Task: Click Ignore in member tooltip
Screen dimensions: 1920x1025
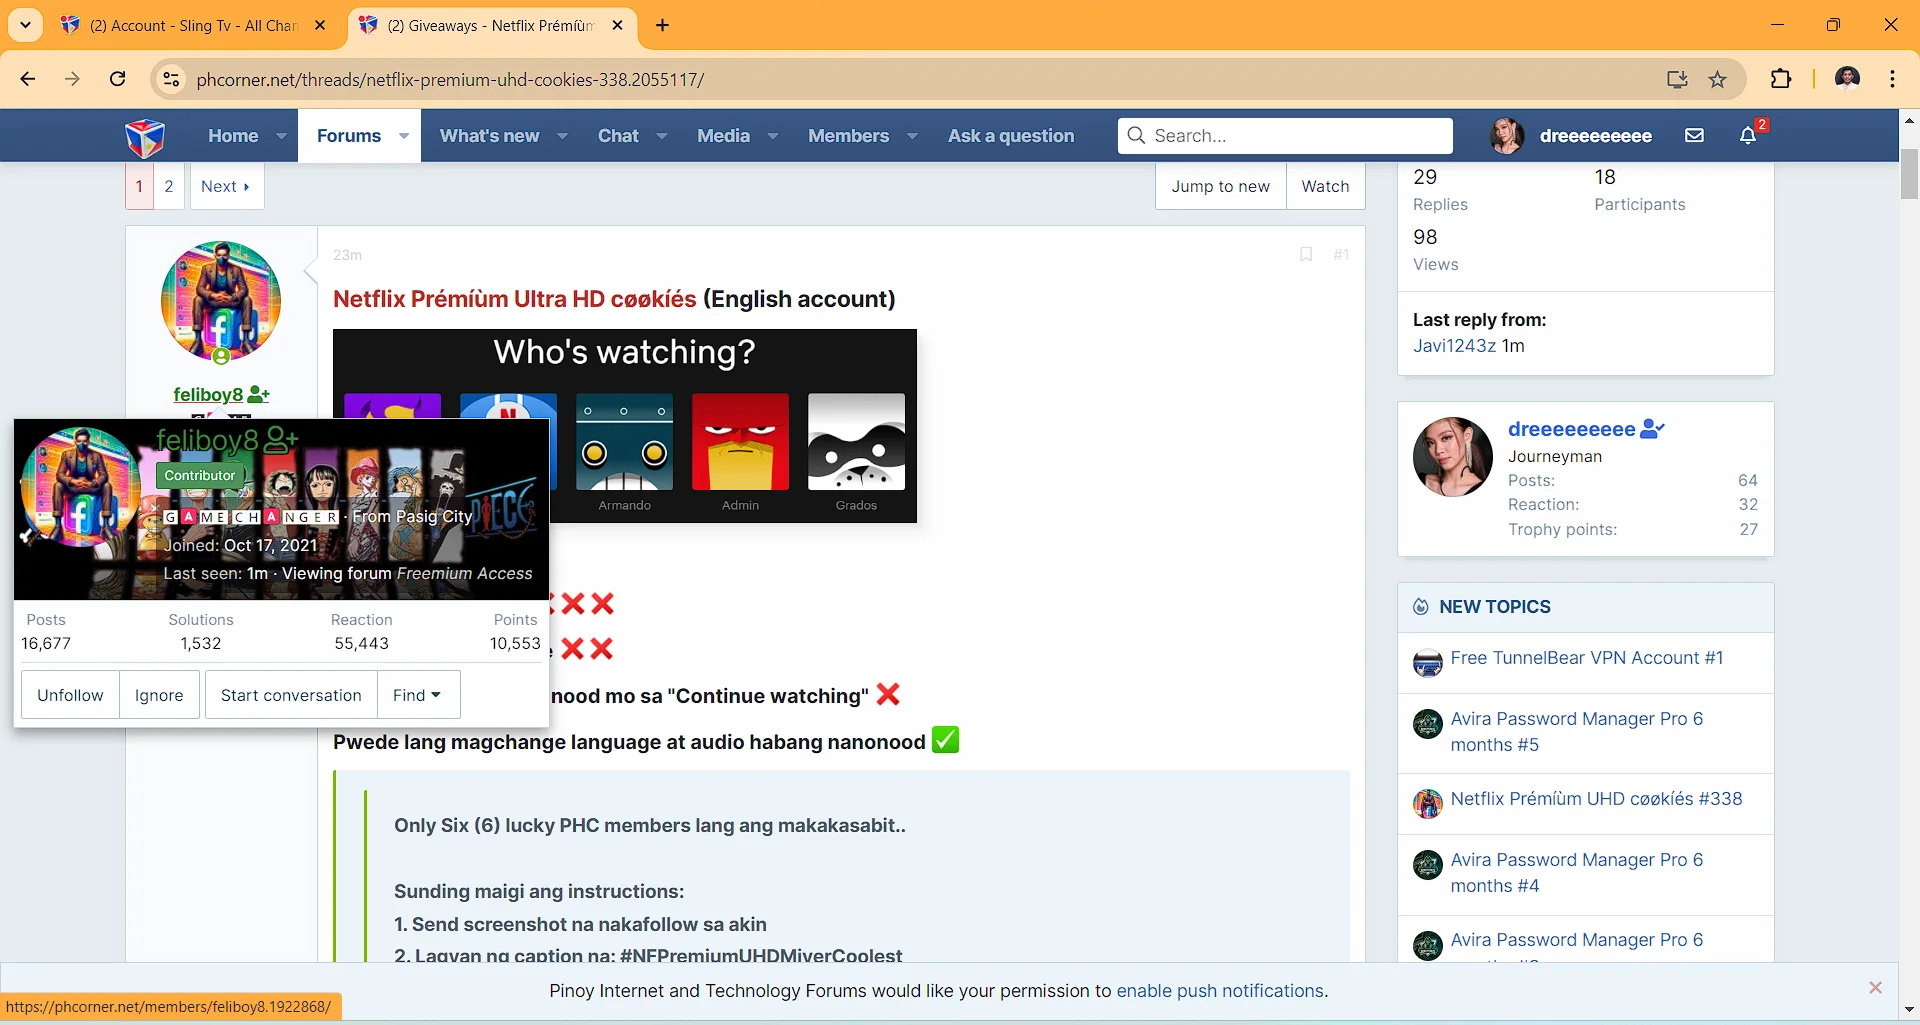Action: coord(159,695)
